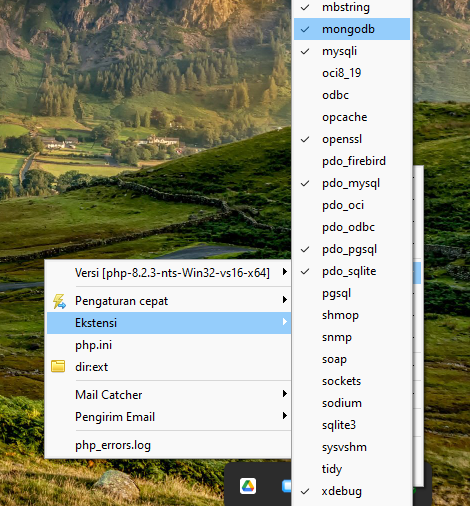This screenshot has height=506, width=470.
Task: Enable the sockets extension
Action: pyautogui.click(x=352, y=381)
